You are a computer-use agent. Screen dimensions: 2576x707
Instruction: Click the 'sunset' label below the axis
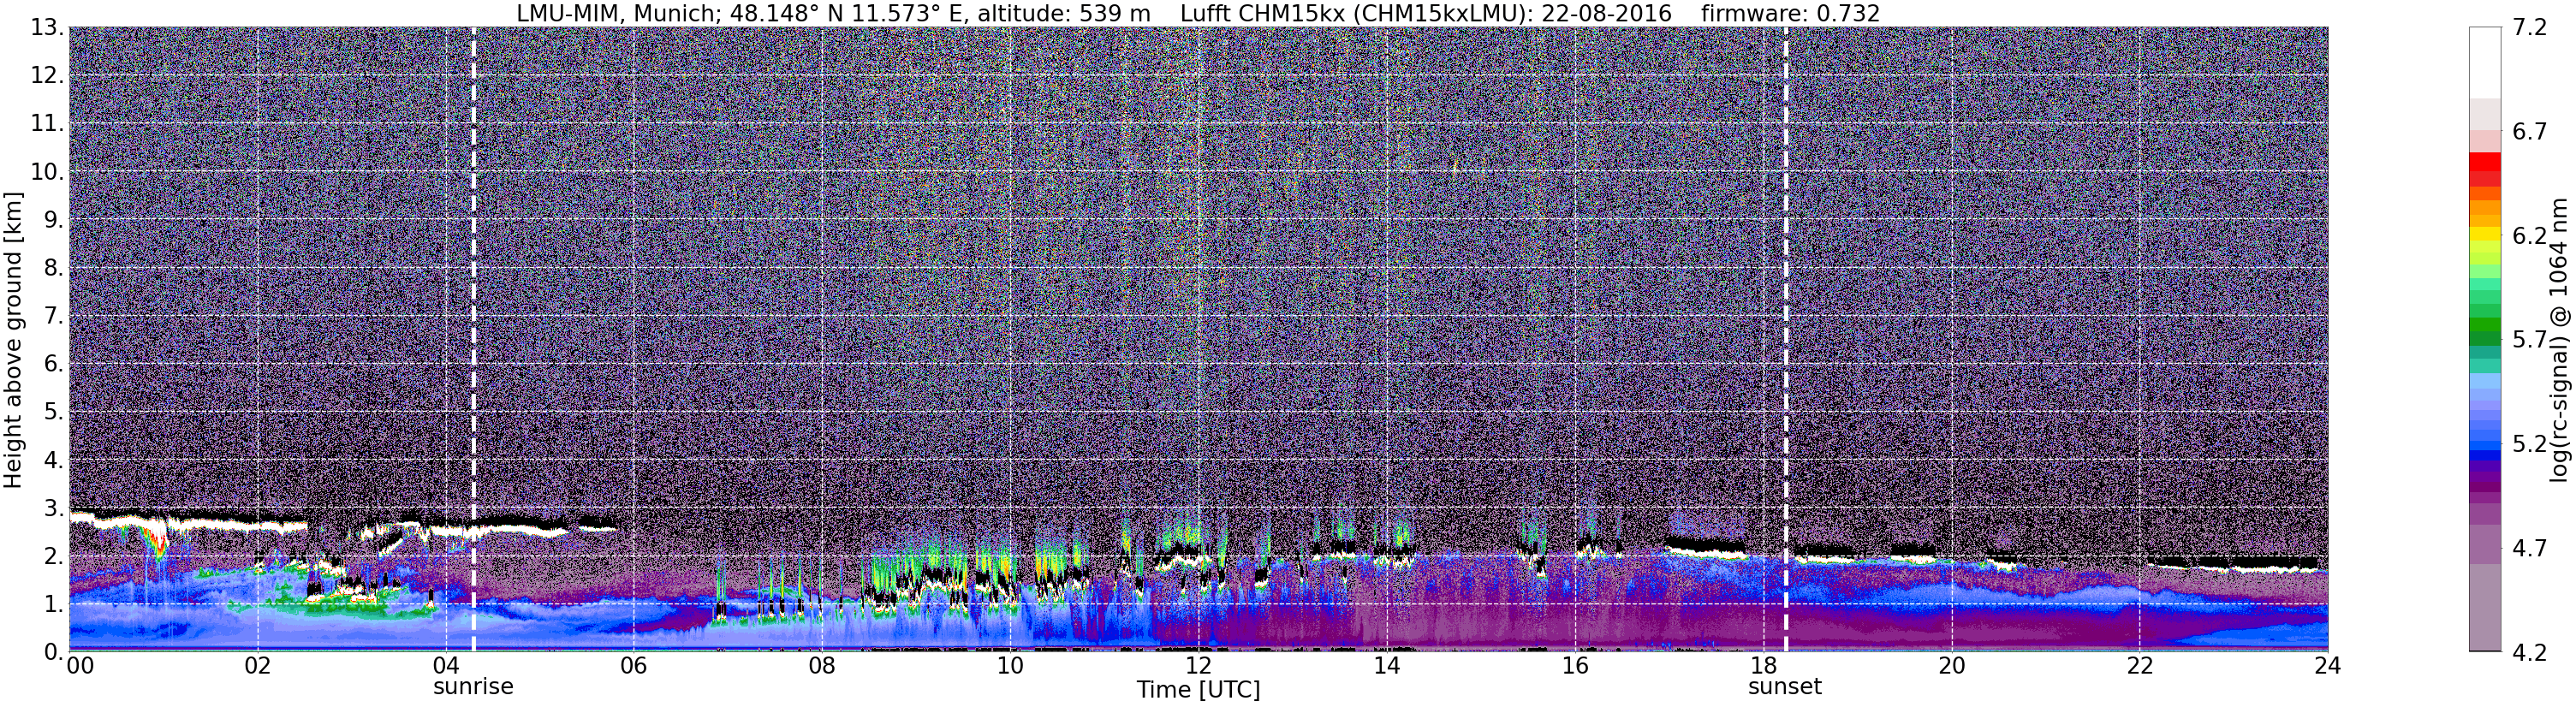(1785, 687)
